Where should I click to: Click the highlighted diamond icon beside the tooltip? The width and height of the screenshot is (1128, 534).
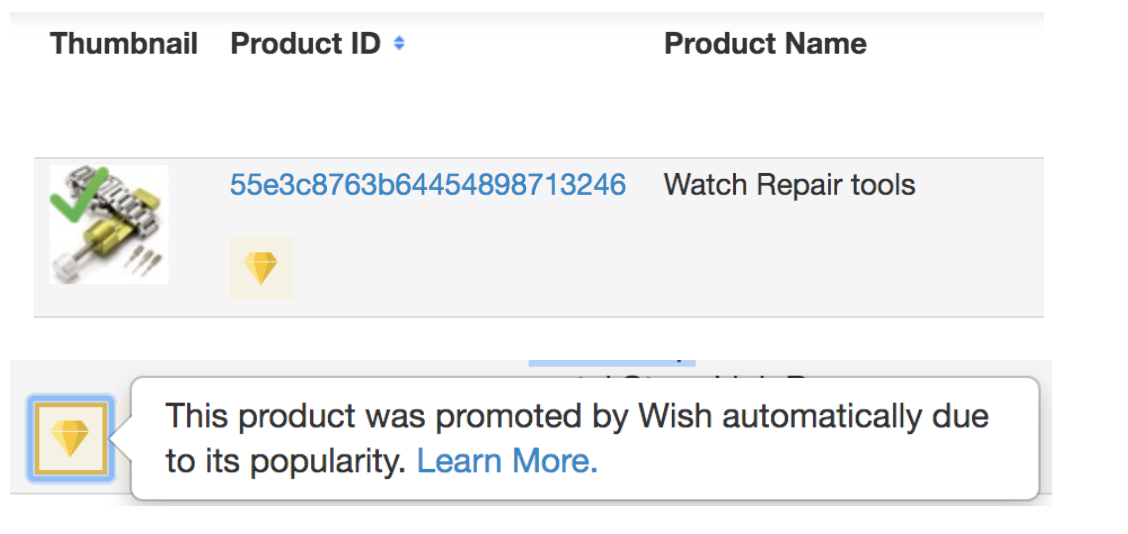tap(70, 438)
